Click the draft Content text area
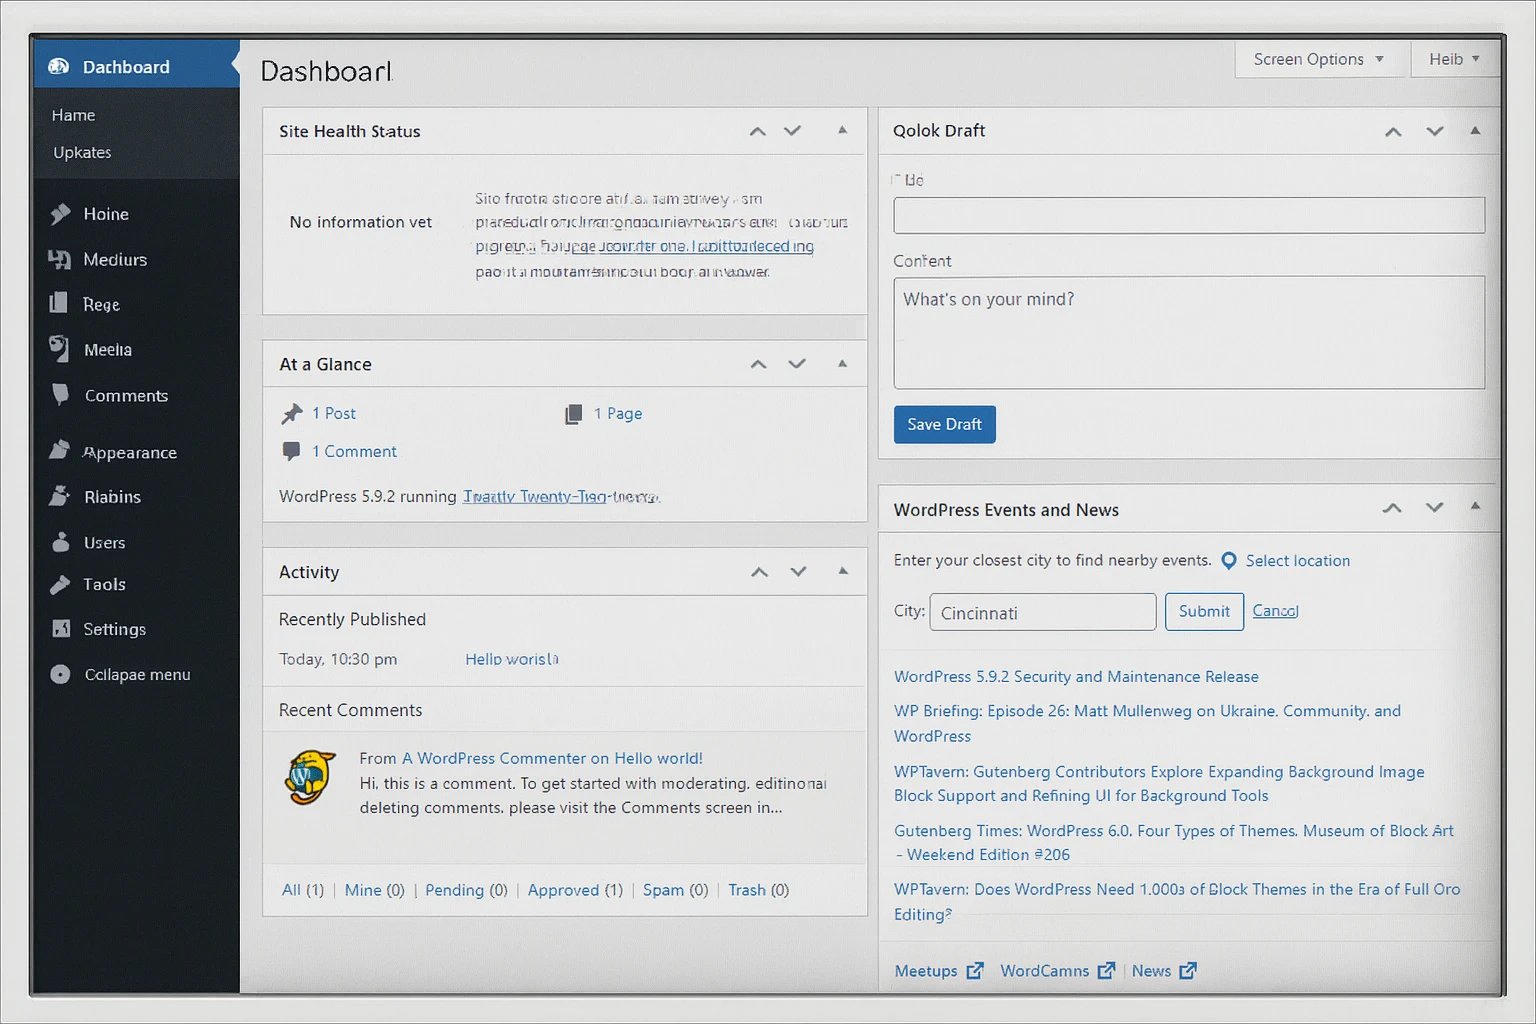 click(1188, 332)
